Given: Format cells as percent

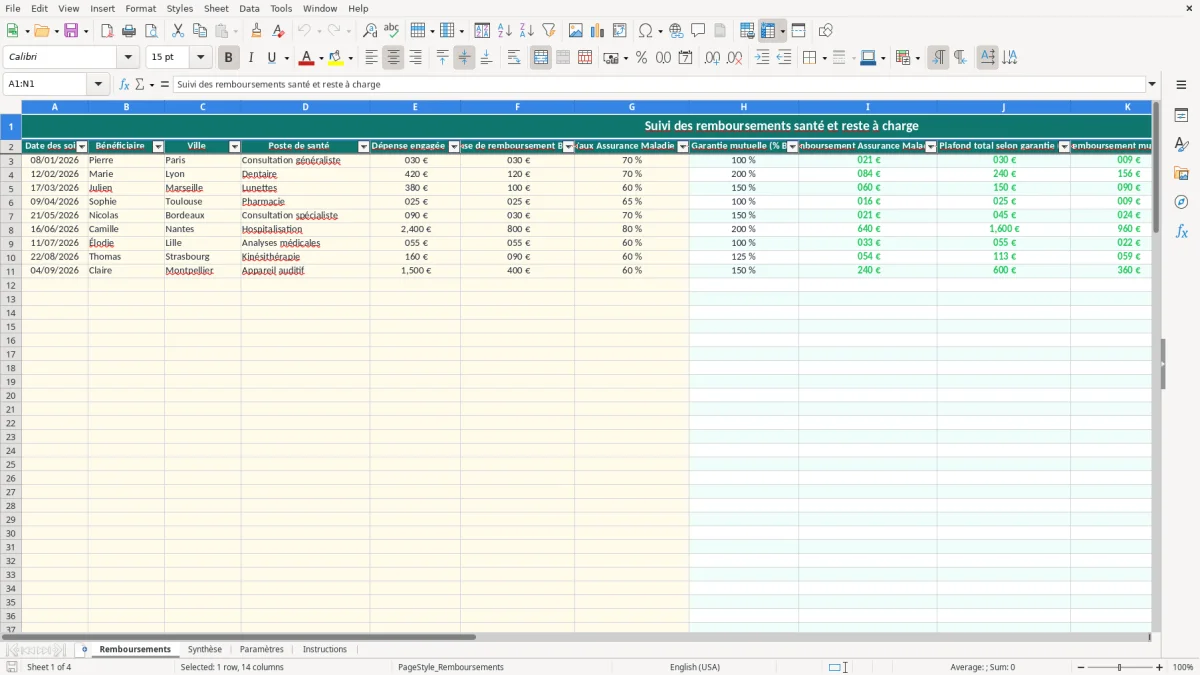Looking at the screenshot, I should (642, 58).
